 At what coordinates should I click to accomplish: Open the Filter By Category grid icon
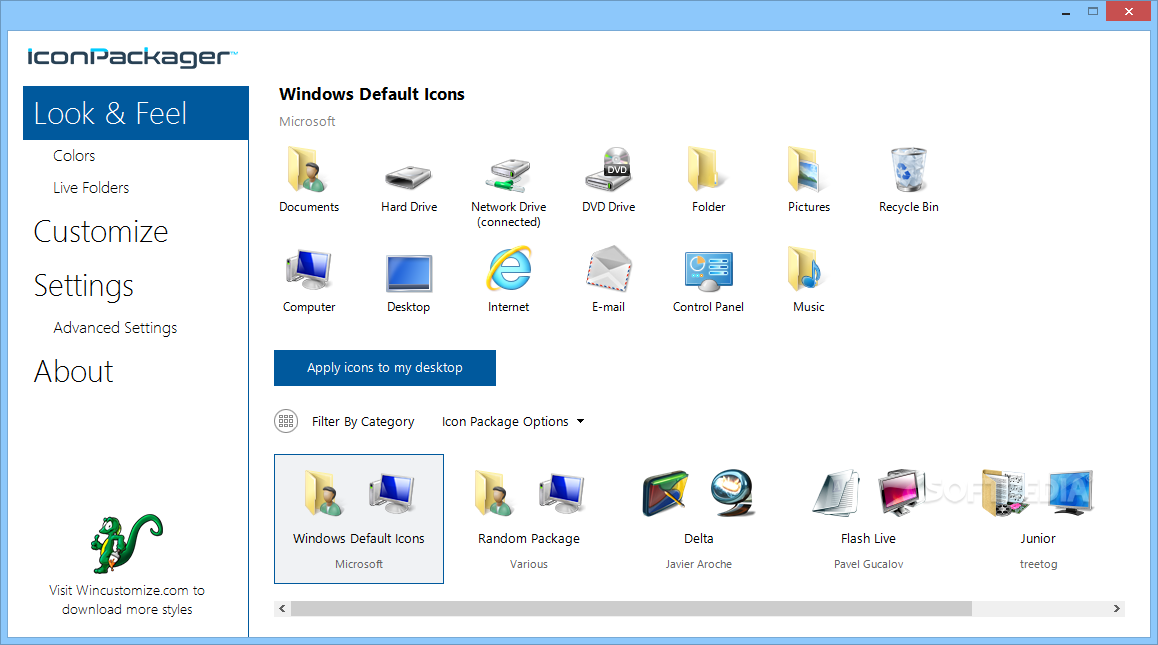(286, 421)
